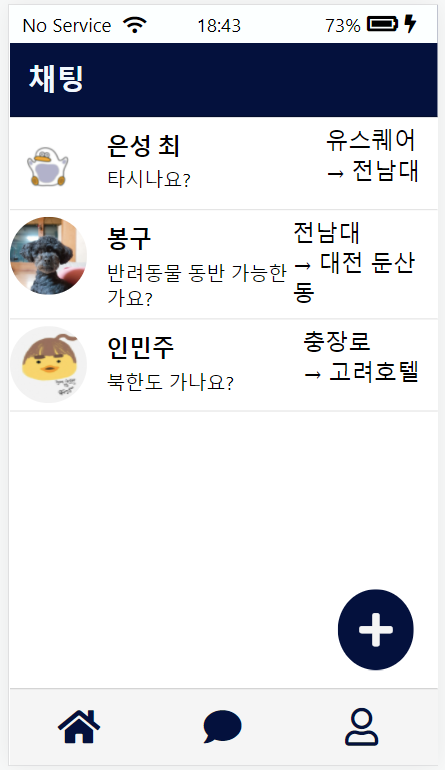Select the route 유스퀘어 → 전남대
The height and width of the screenshot is (770, 445).
(x=372, y=156)
